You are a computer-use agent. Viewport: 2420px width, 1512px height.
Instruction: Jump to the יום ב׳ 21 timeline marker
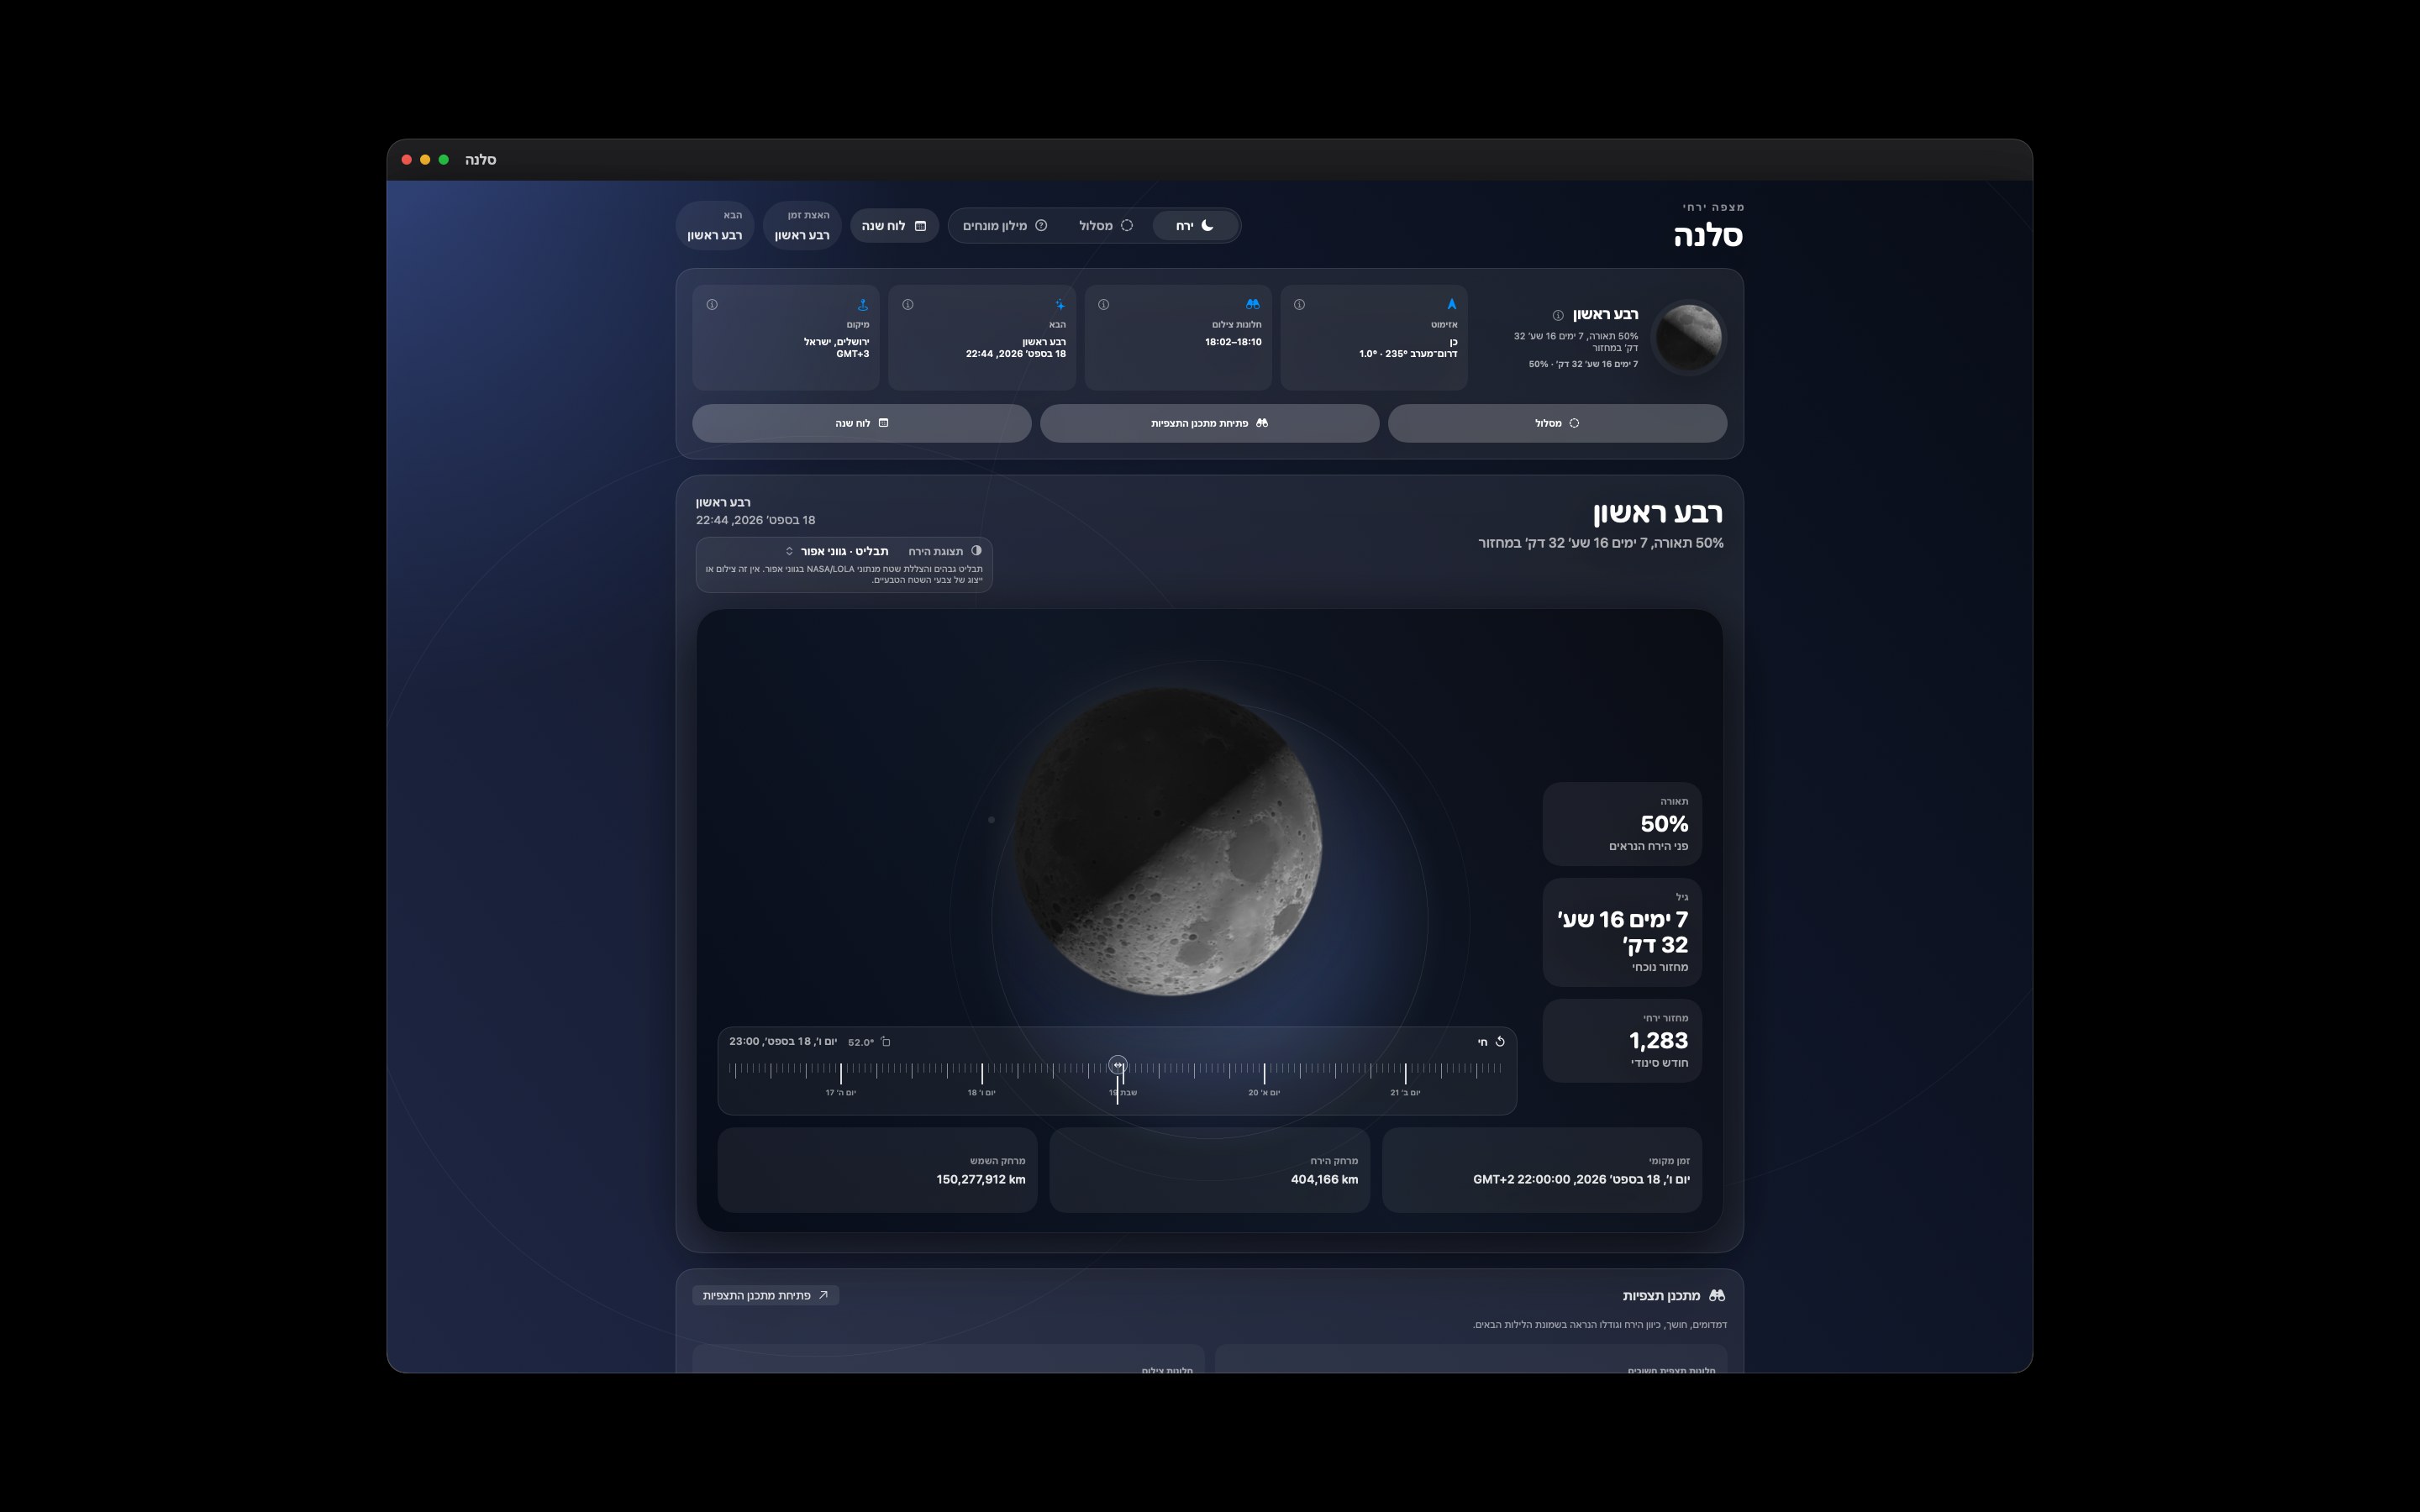[1405, 1092]
